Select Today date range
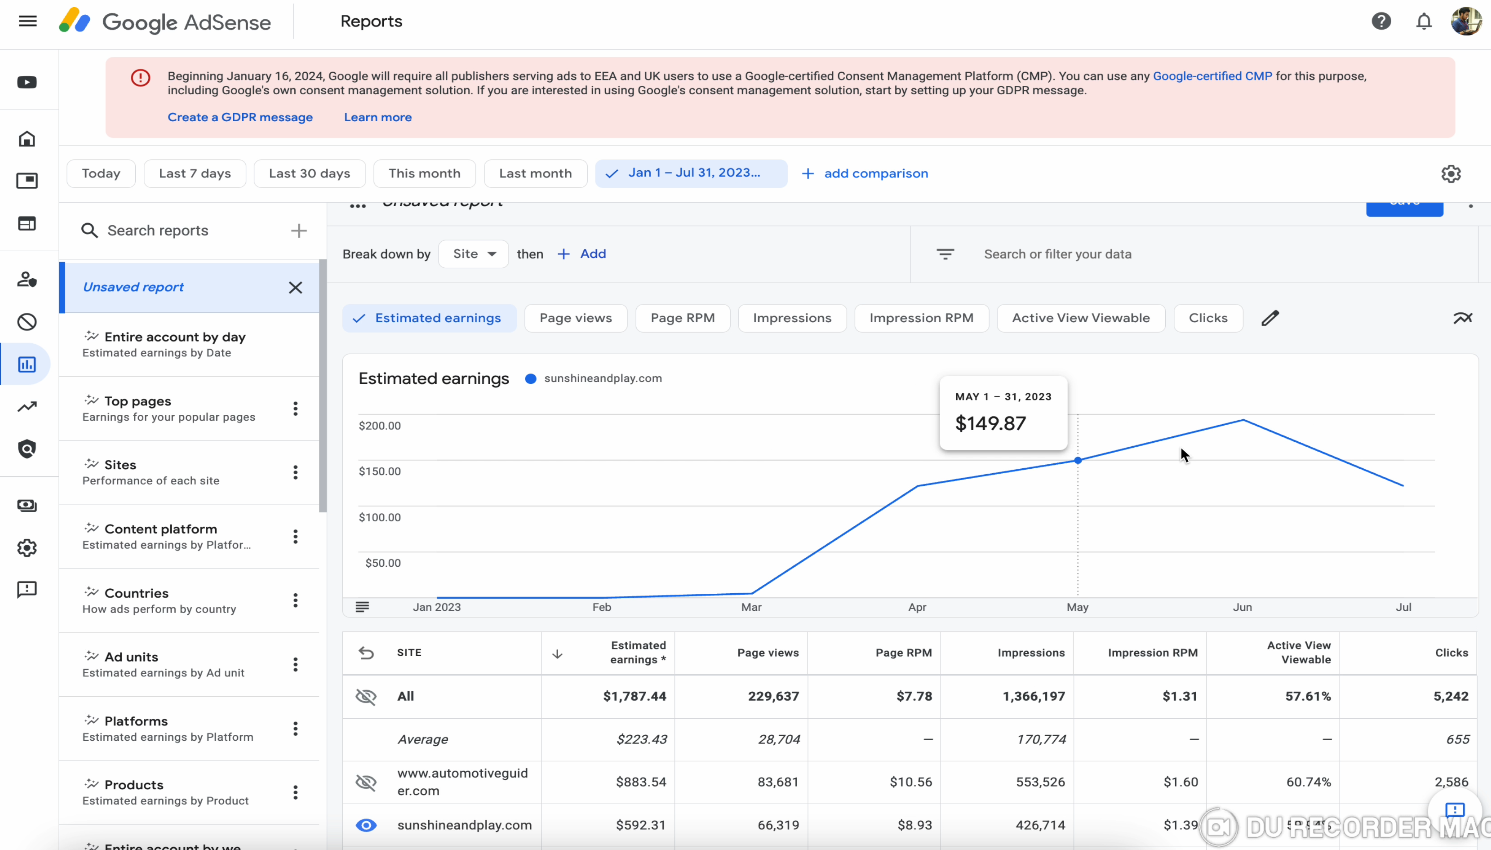The height and width of the screenshot is (850, 1491). (101, 174)
